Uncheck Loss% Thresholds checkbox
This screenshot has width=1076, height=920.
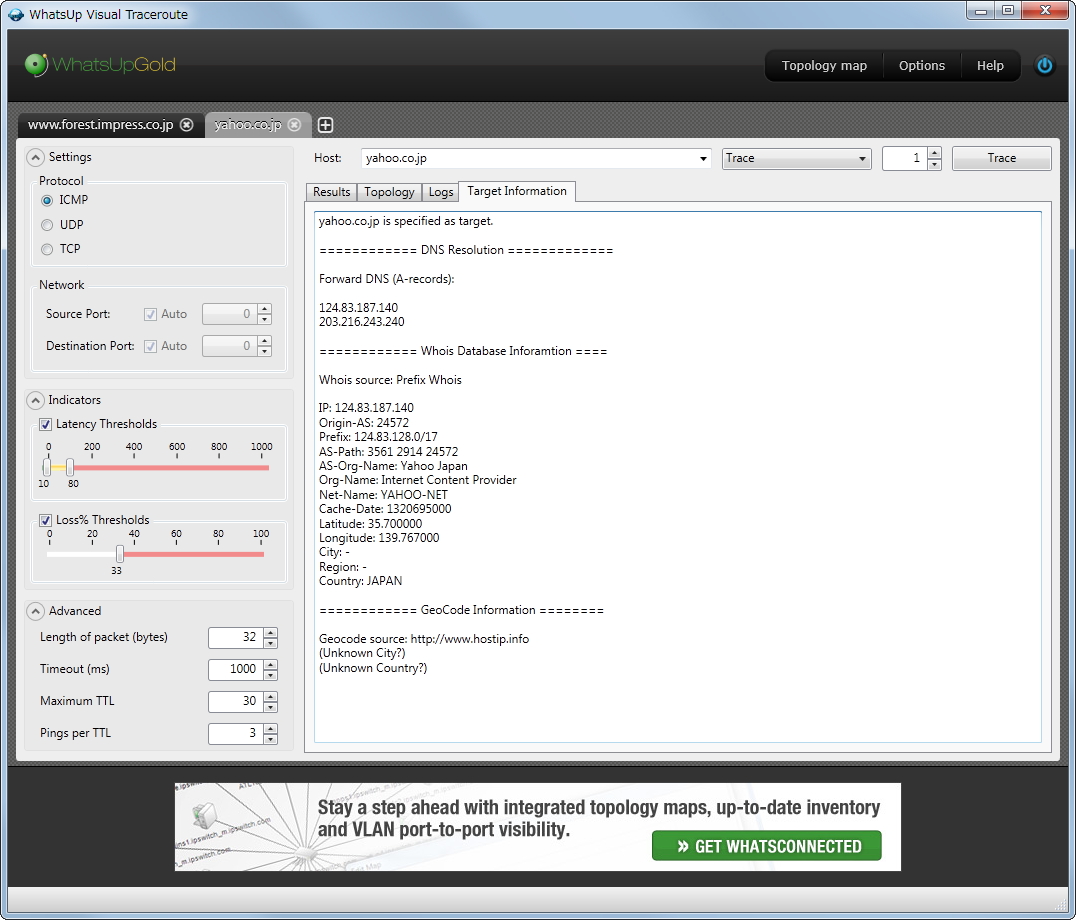click(45, 521)
